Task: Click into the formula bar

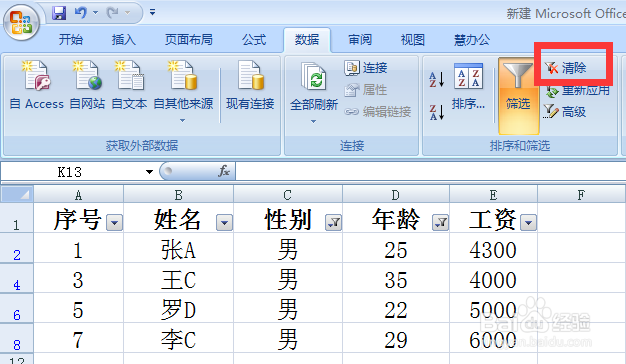Action: tap(430, 172)
